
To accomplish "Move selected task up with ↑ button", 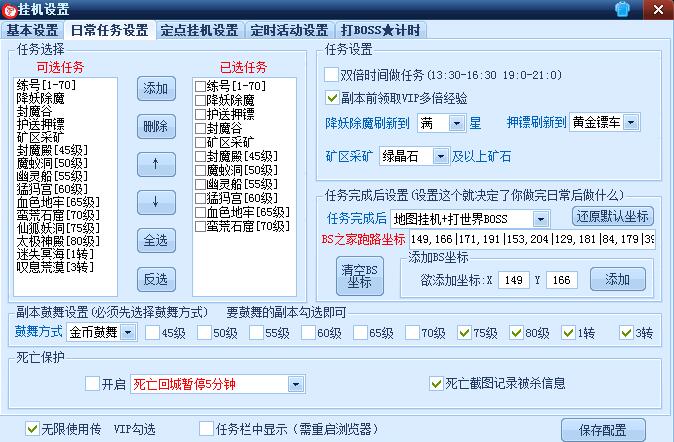I will [x=156, y=164].
